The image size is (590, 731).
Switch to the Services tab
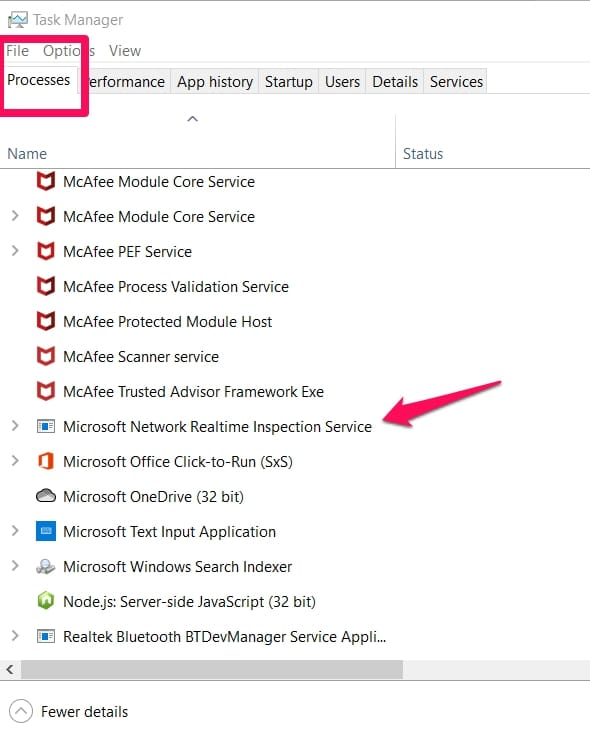(x=456, y=82)
